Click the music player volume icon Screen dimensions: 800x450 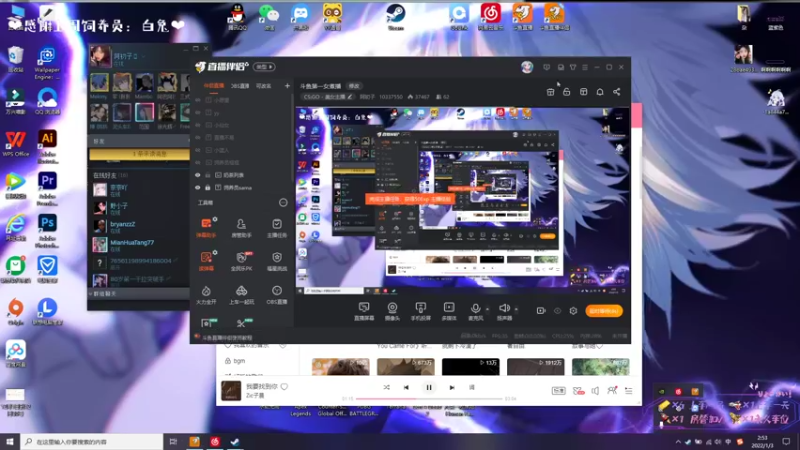[x=595, y=391]
